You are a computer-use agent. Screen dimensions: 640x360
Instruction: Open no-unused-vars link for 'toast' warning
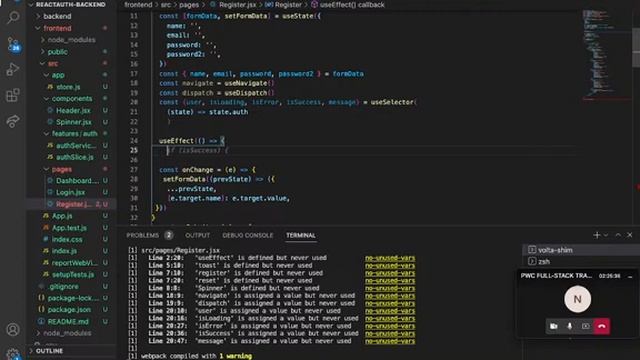(x=390, y=265)
